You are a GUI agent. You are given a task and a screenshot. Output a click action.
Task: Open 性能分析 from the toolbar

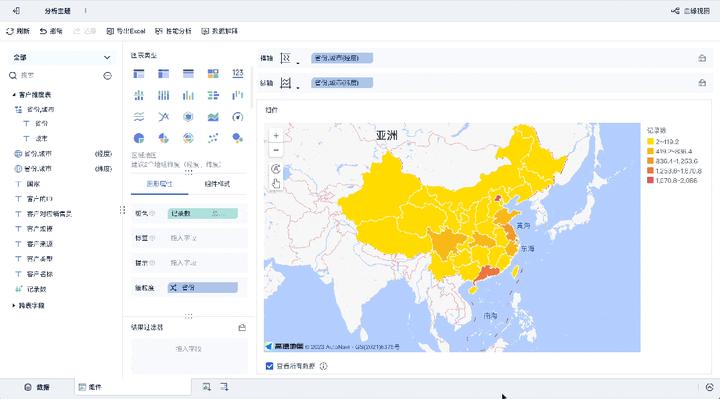point(173,31)
